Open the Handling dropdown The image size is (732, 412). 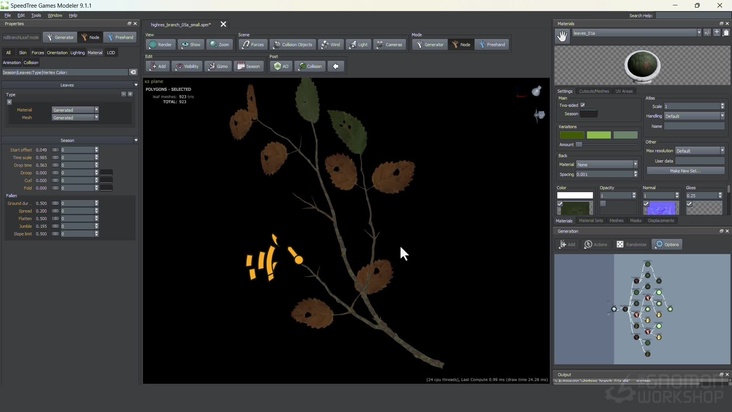coord(693,116)
